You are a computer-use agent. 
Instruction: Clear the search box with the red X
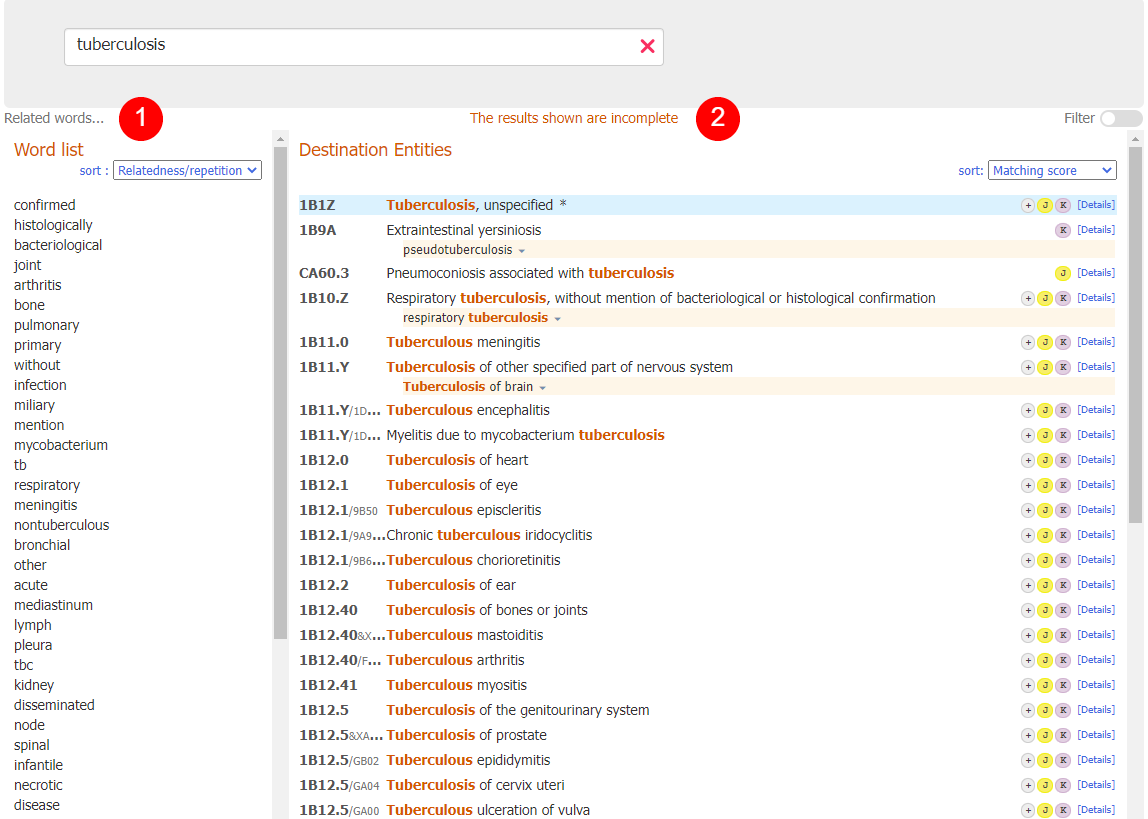647,46
